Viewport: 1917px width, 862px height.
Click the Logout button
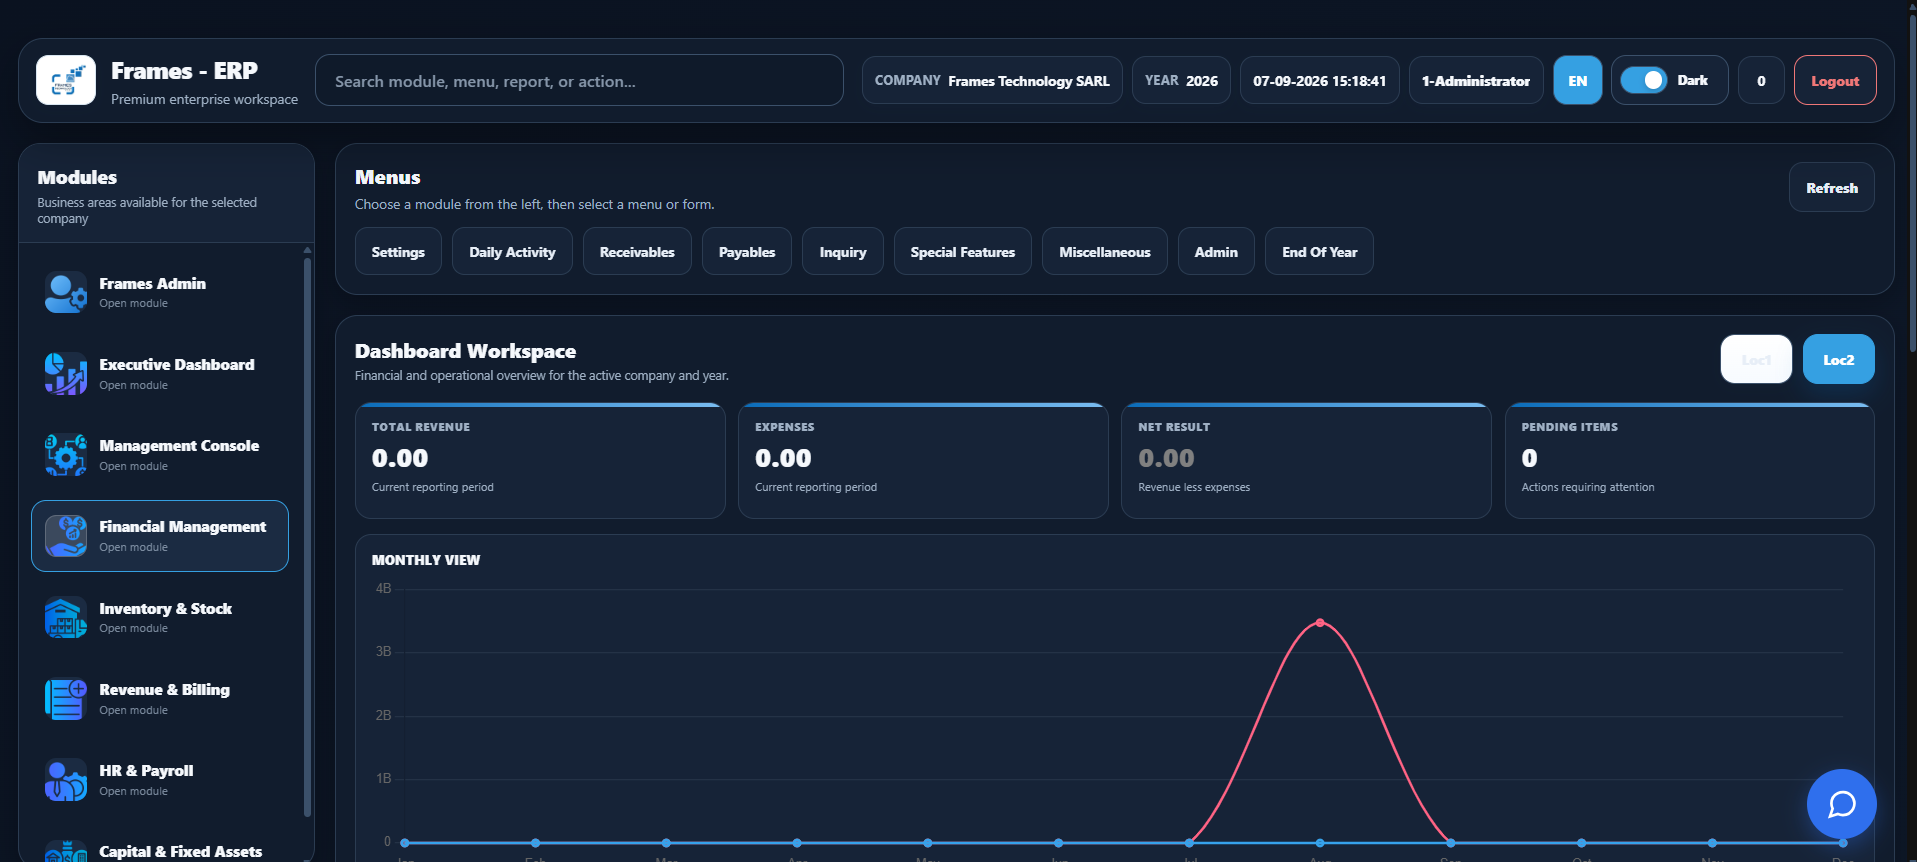click(x=1835, y=80)
